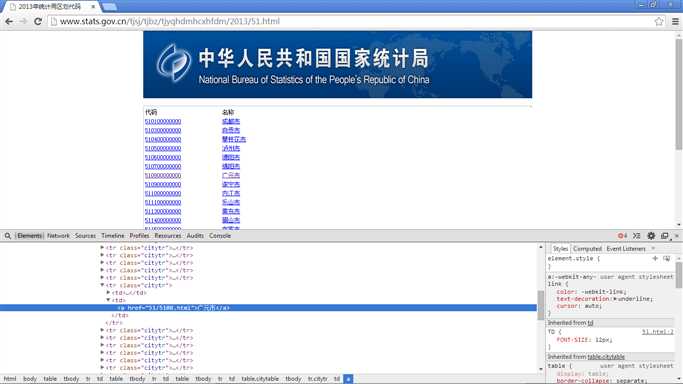Click the red error counter icon

622,236
